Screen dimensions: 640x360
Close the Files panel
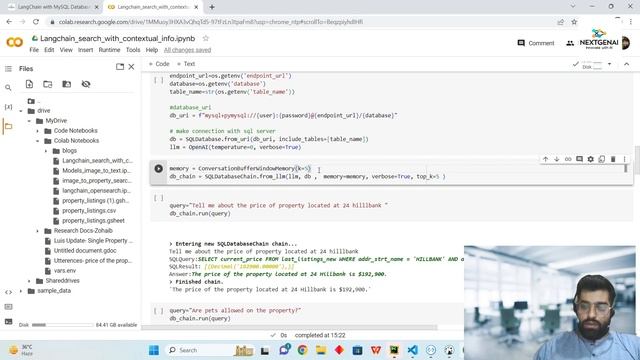click(131, 67)
